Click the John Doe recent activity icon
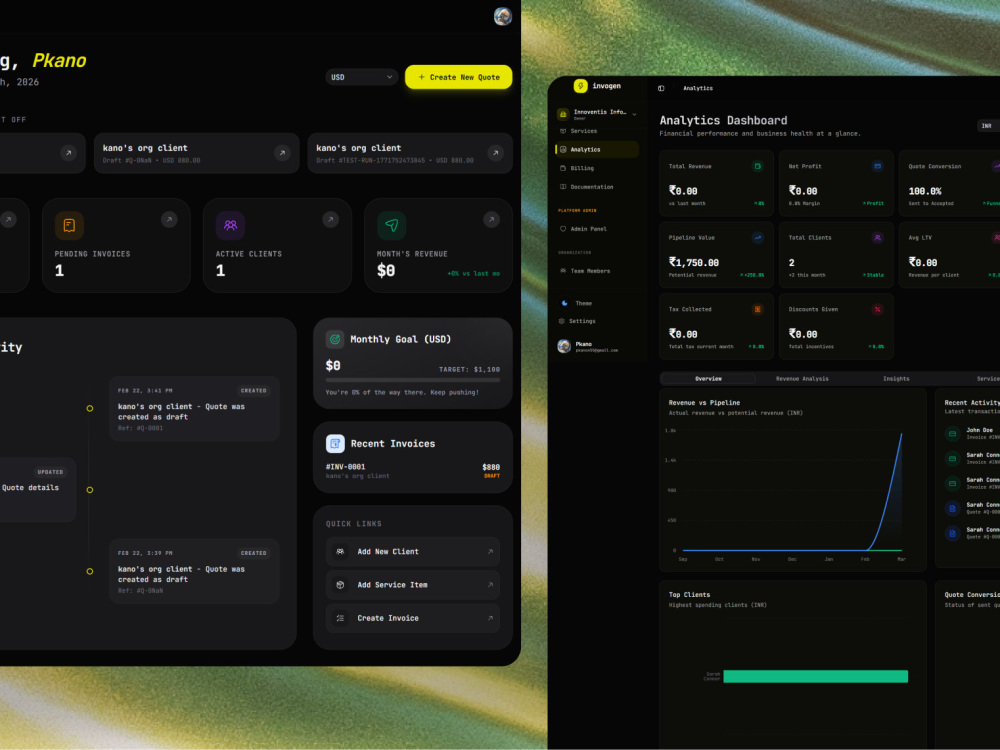 [x=952, y=434]
